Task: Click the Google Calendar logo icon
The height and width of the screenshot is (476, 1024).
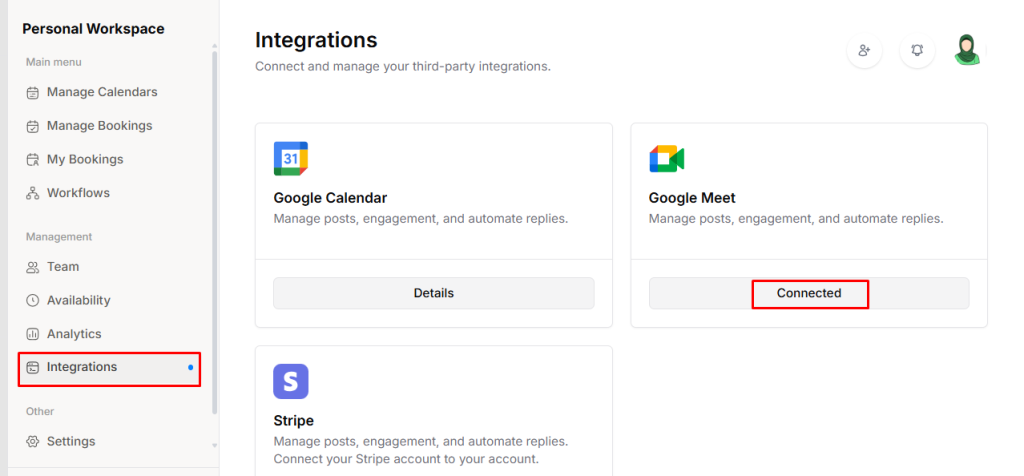Action: pos(291,159)
